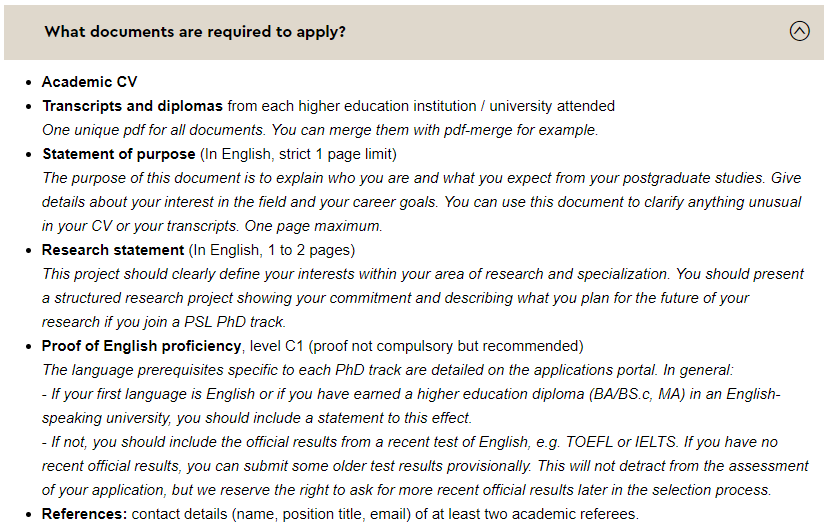
Task: Click the bold "References:" label
Action: tap(85, 514)
